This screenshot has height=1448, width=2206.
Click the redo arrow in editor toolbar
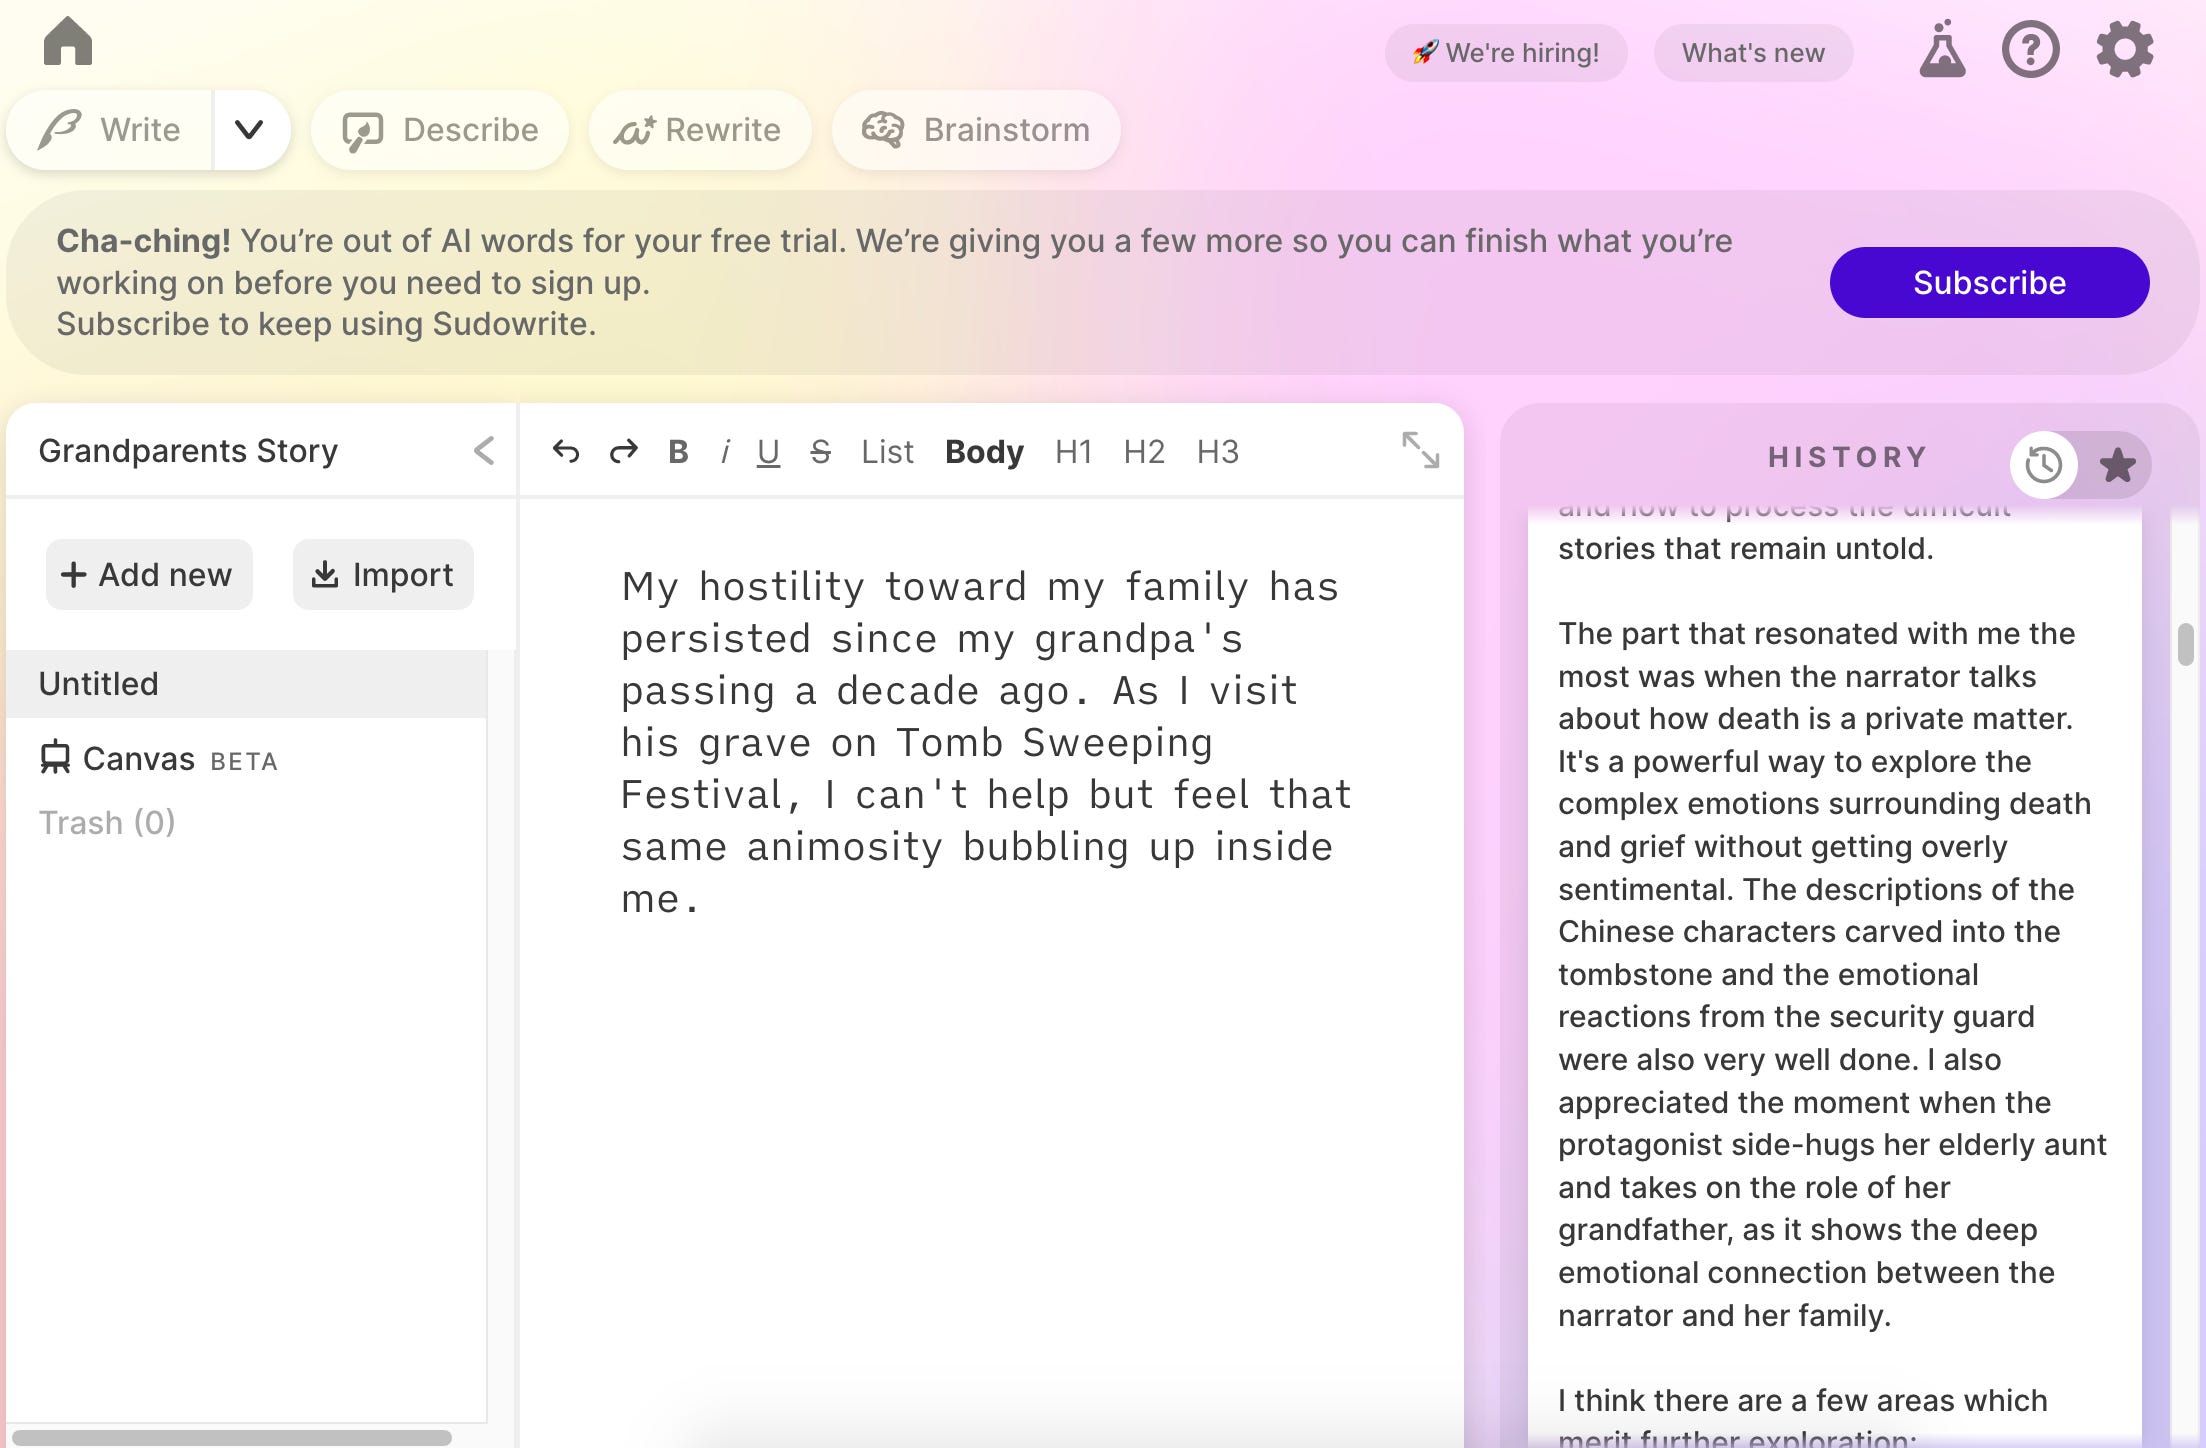click(x=623, y=452)
